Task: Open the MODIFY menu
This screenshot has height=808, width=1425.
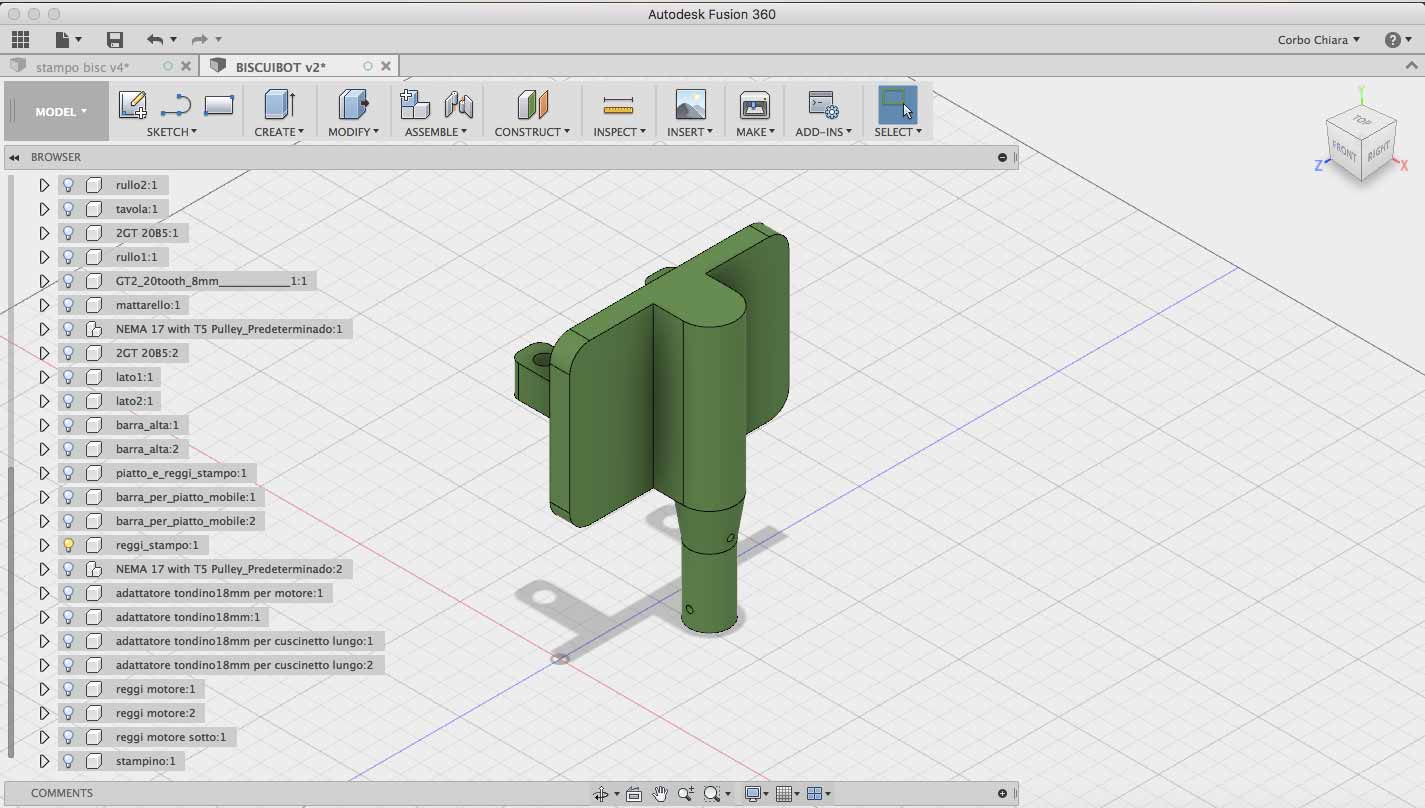Action: click(353, 132)
